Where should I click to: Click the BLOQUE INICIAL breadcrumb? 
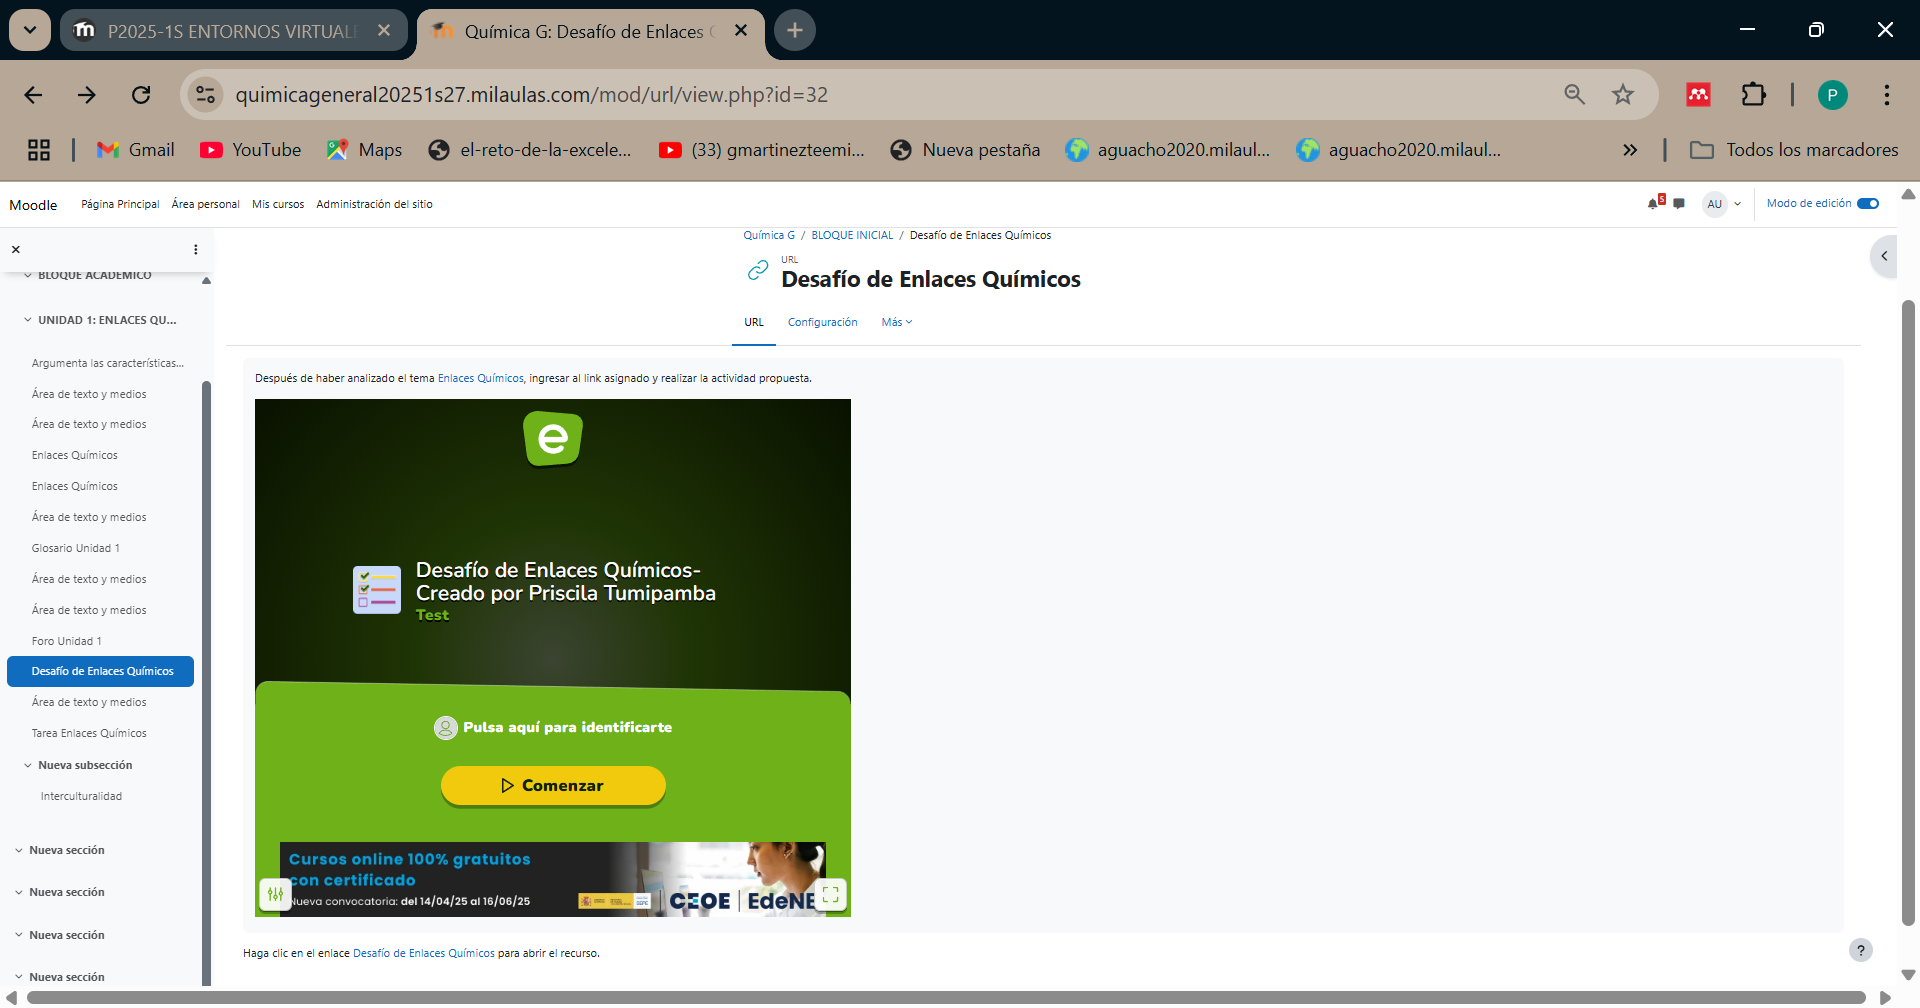852,235
